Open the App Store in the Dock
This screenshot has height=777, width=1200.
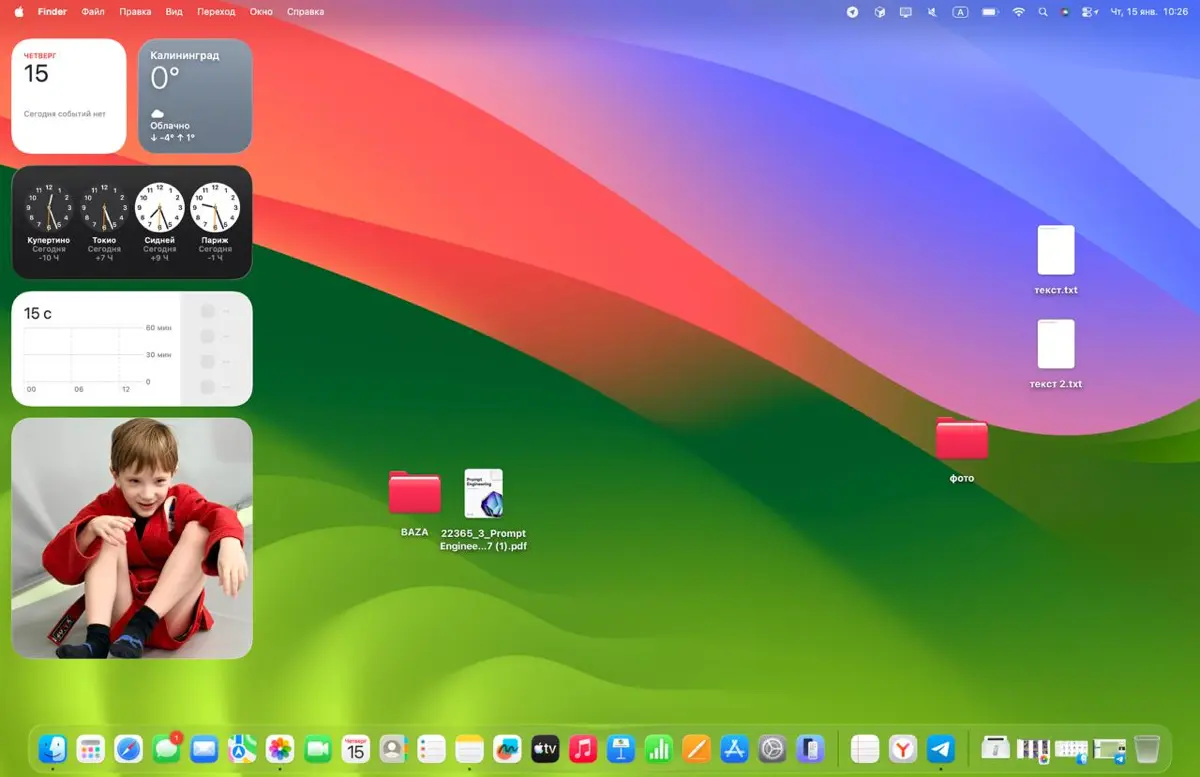[734, 748]
